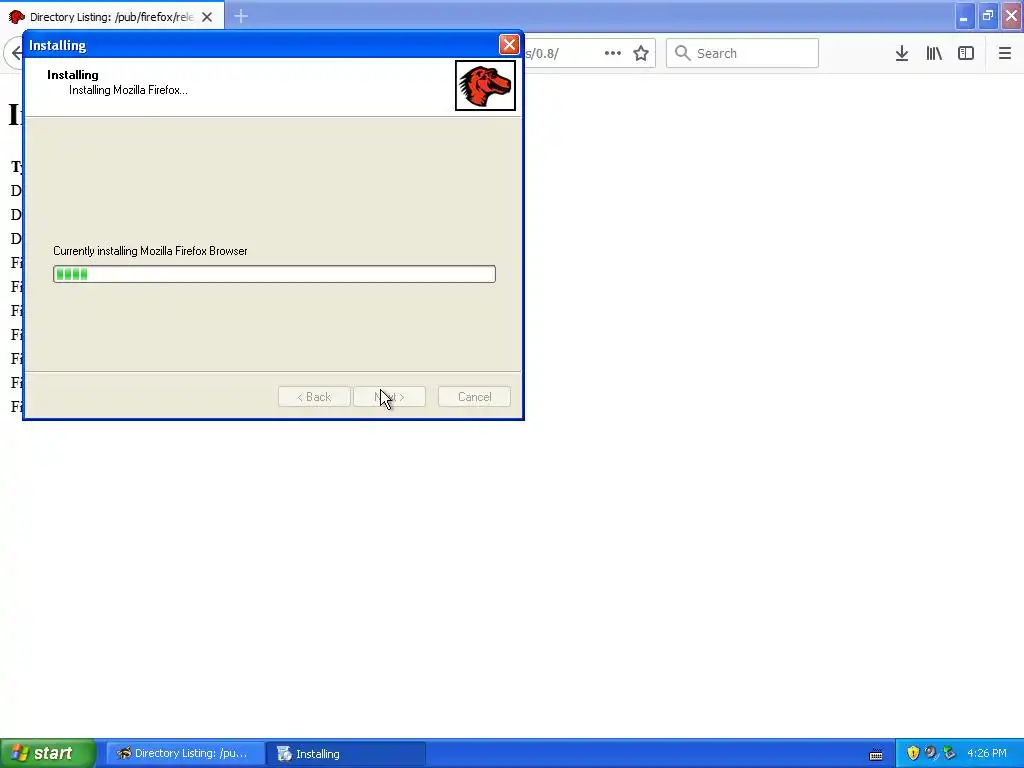Click the Mozilla dinosaur logo in the installer
This screenshot has width=1024, height=768.
coord(485,86)
